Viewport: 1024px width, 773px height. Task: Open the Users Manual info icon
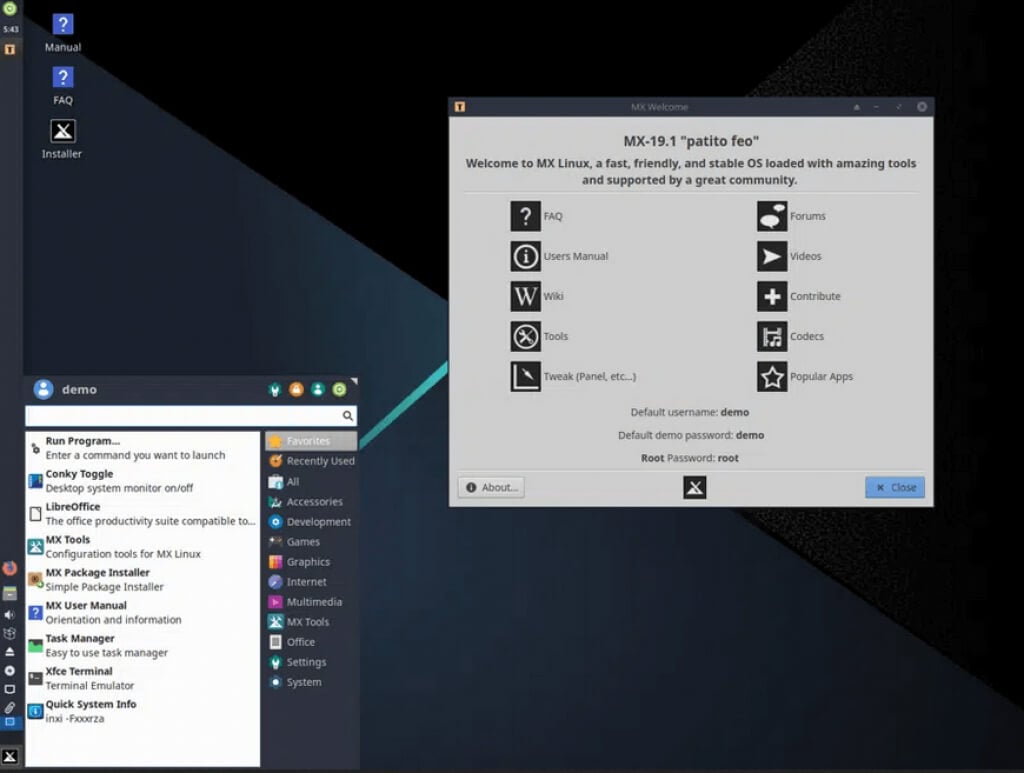(525, 256)
